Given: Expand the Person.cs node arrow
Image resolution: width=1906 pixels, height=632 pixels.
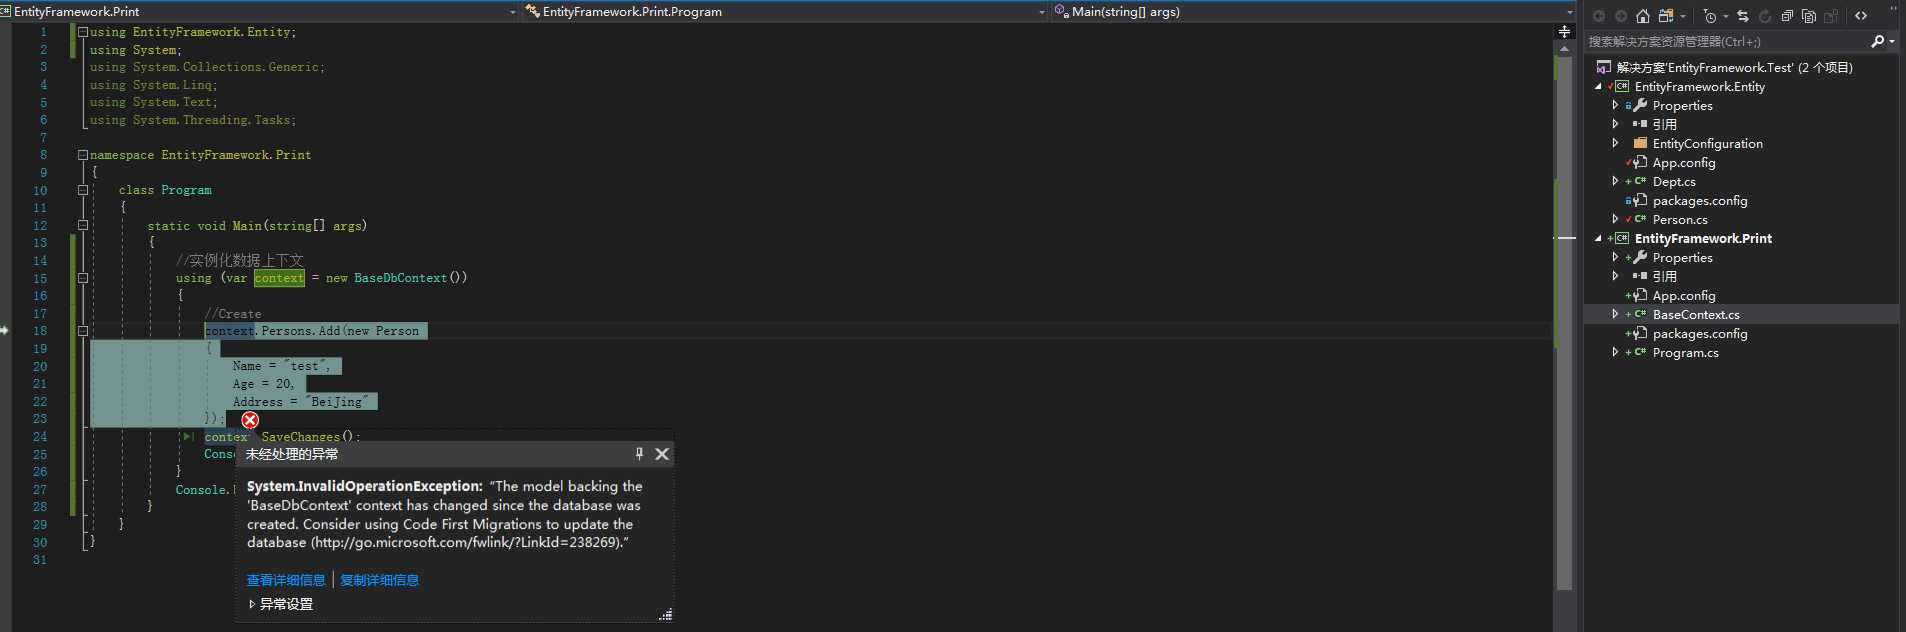Looking at the screenshot, I should click(1615, 219).
